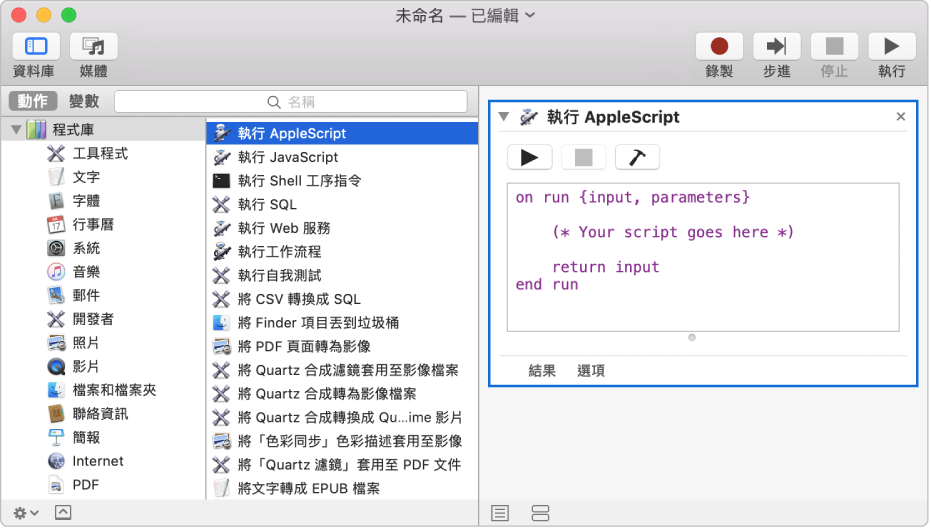
Task: Select the 系統 system category
Action: click(x=86, y=248)
